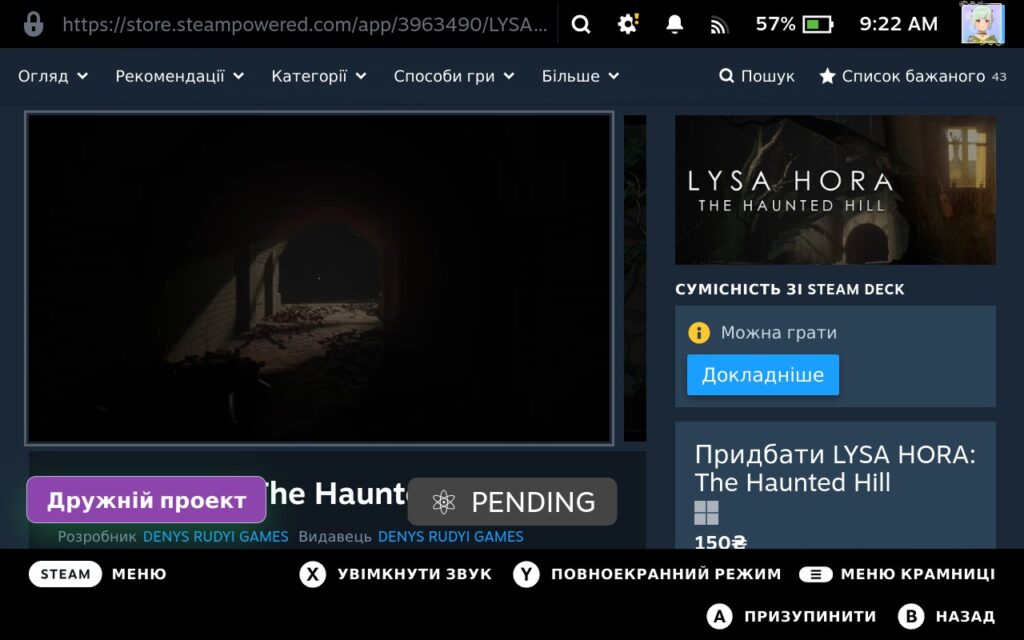Viewport: 1024px width, 640px height.
Task: Open the LYSA HORA header capsule image
Action: [835, 190]
